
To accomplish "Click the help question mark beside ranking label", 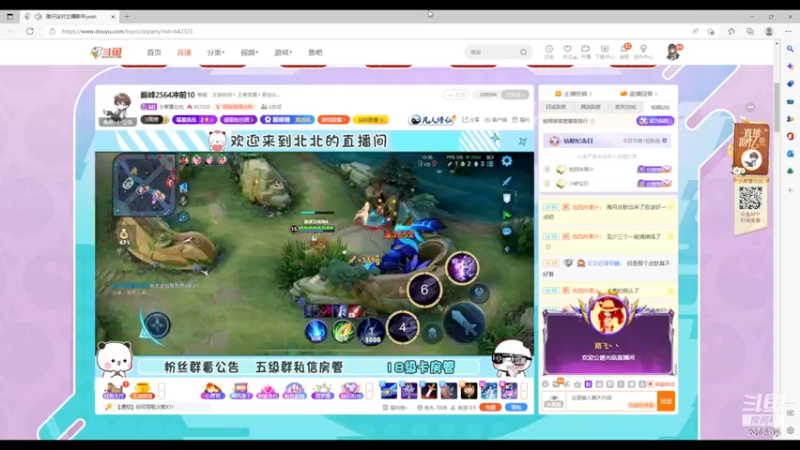I will point(592,121).
